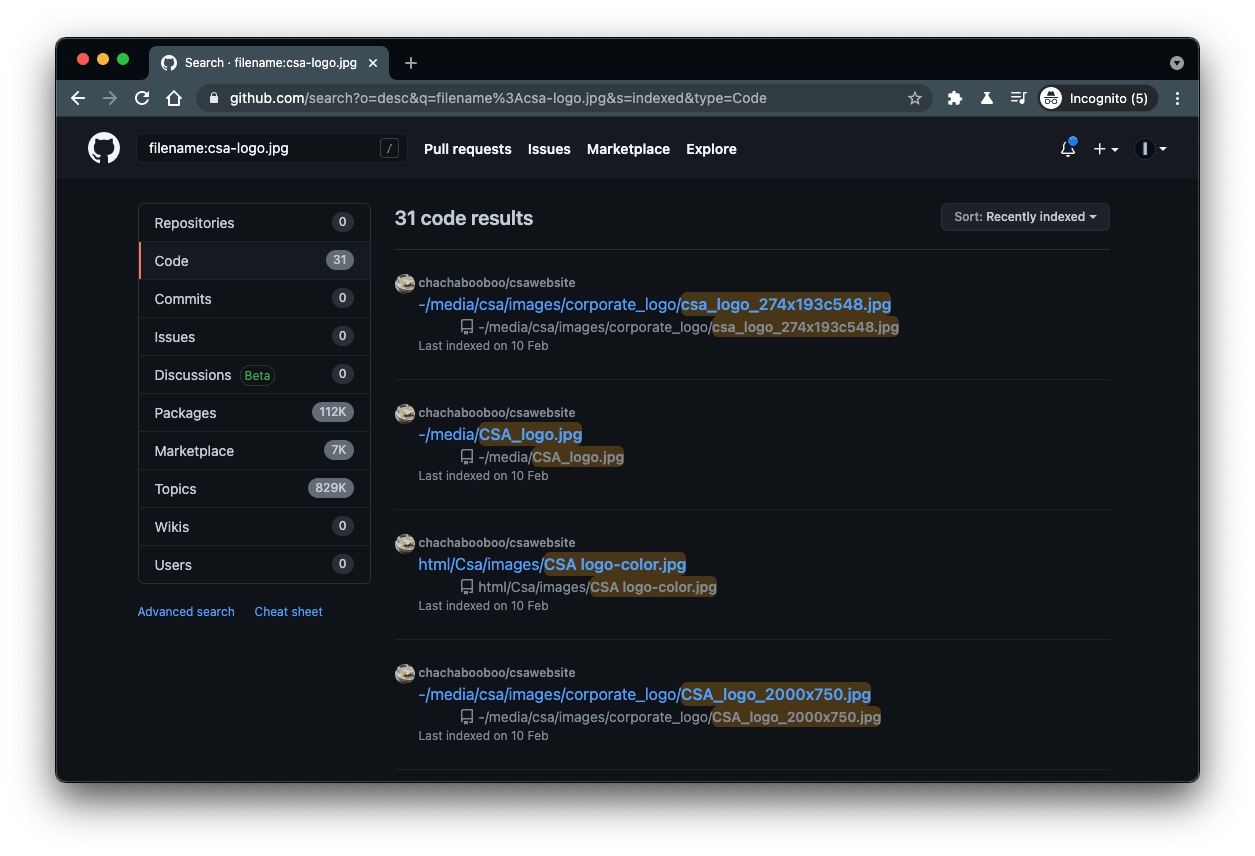Screen dimensions: 1255x856
Task: Open chachabooboo/csawebsite above csa_logo_274x193c548.jpg
Action: tap(497, 283)
